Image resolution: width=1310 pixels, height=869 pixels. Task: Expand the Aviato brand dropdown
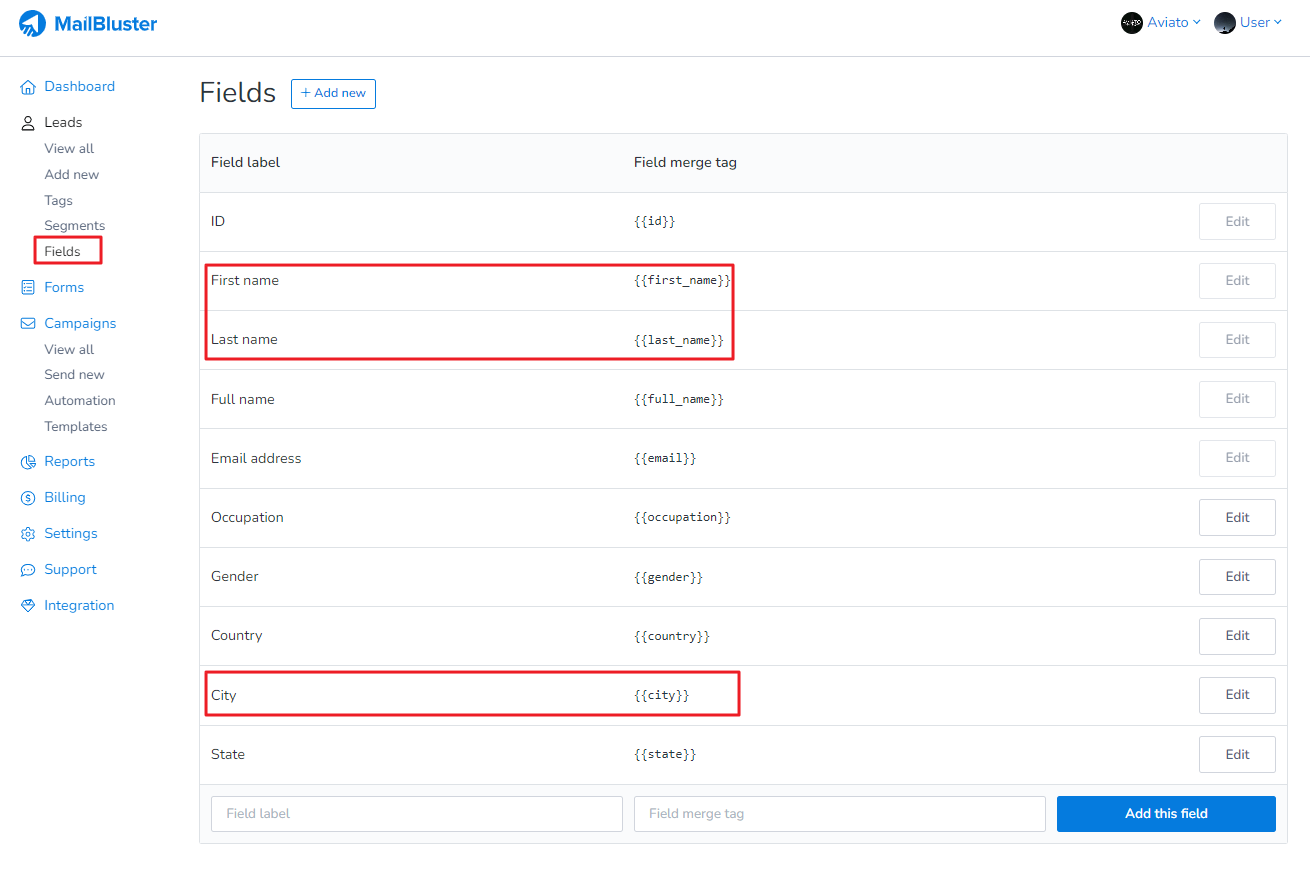pos(1161,23)
